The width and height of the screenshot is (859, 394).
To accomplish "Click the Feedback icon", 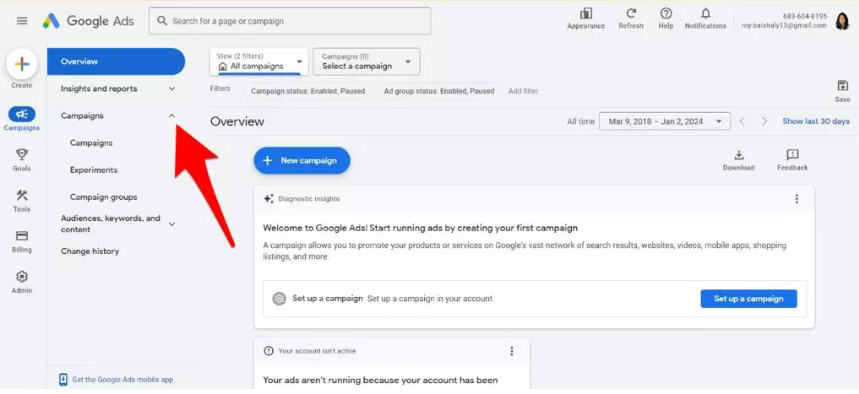I will (792, 155).
